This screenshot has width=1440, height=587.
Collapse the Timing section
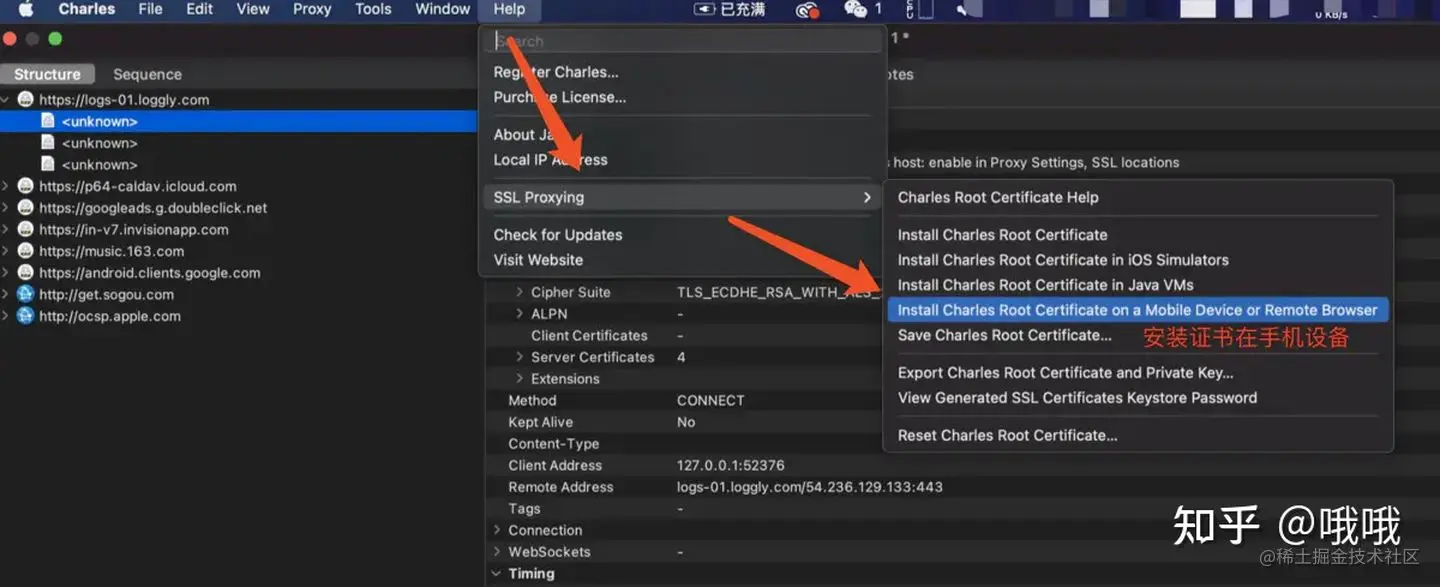coord(497,574)
